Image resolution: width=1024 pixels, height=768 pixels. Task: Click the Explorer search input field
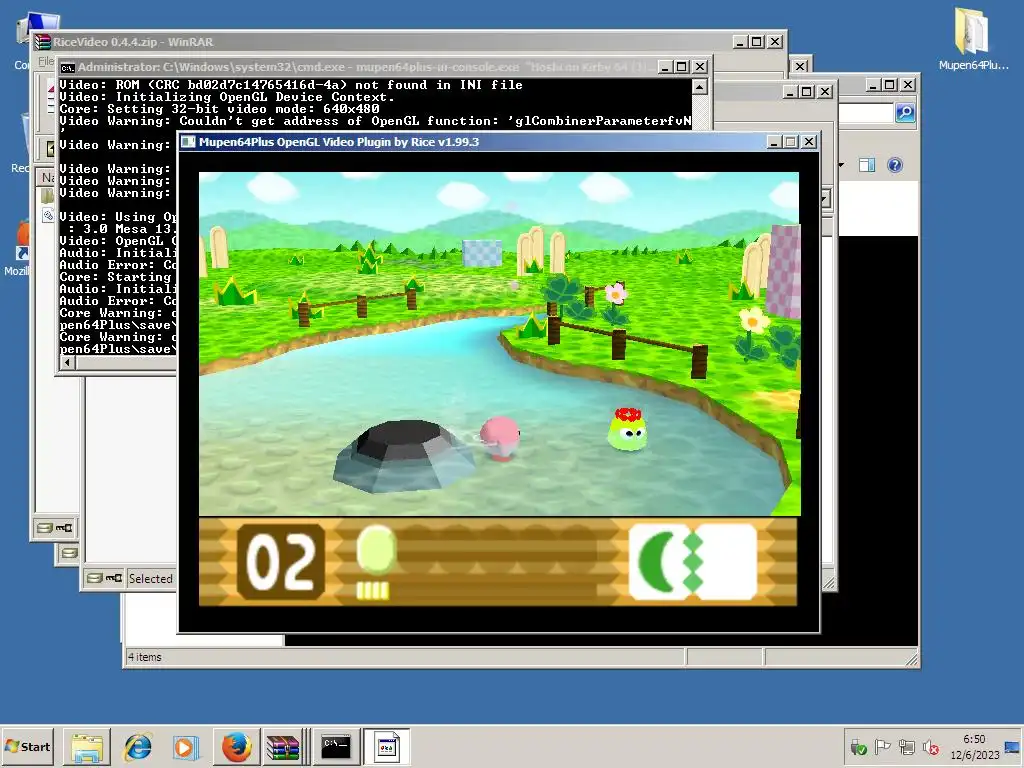click(866, 112)
